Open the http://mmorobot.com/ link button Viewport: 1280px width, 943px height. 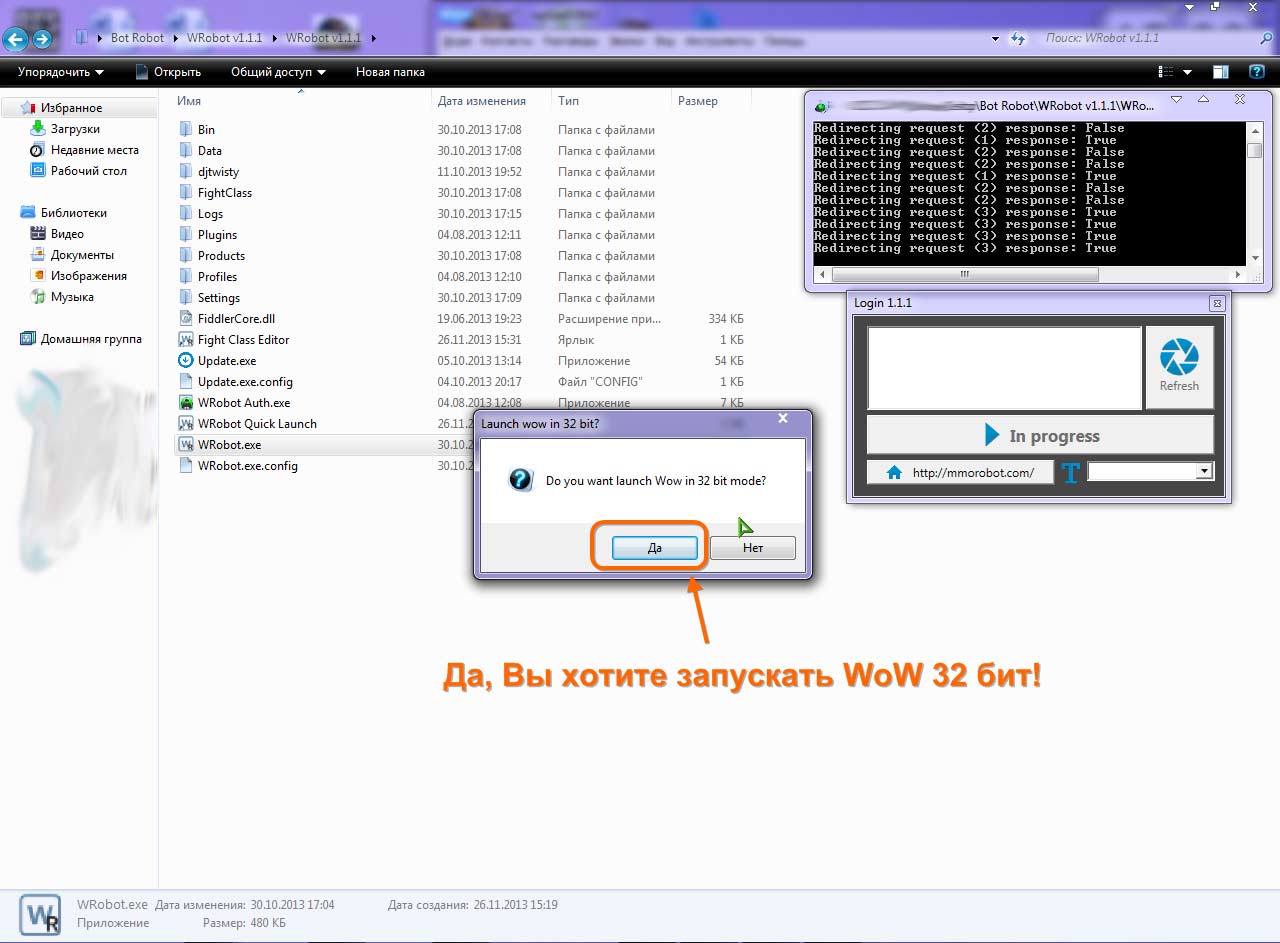click(x=960, y=472)
